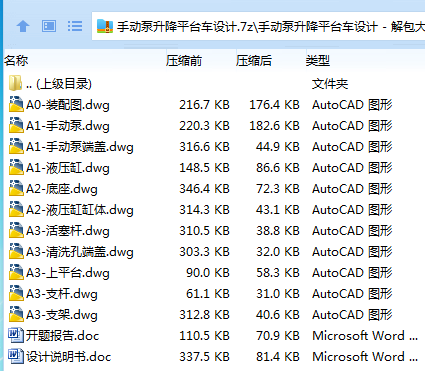Select the file 设计说明书.doc
The width and height of the screenshot is (425, 371).
(68, 357)
